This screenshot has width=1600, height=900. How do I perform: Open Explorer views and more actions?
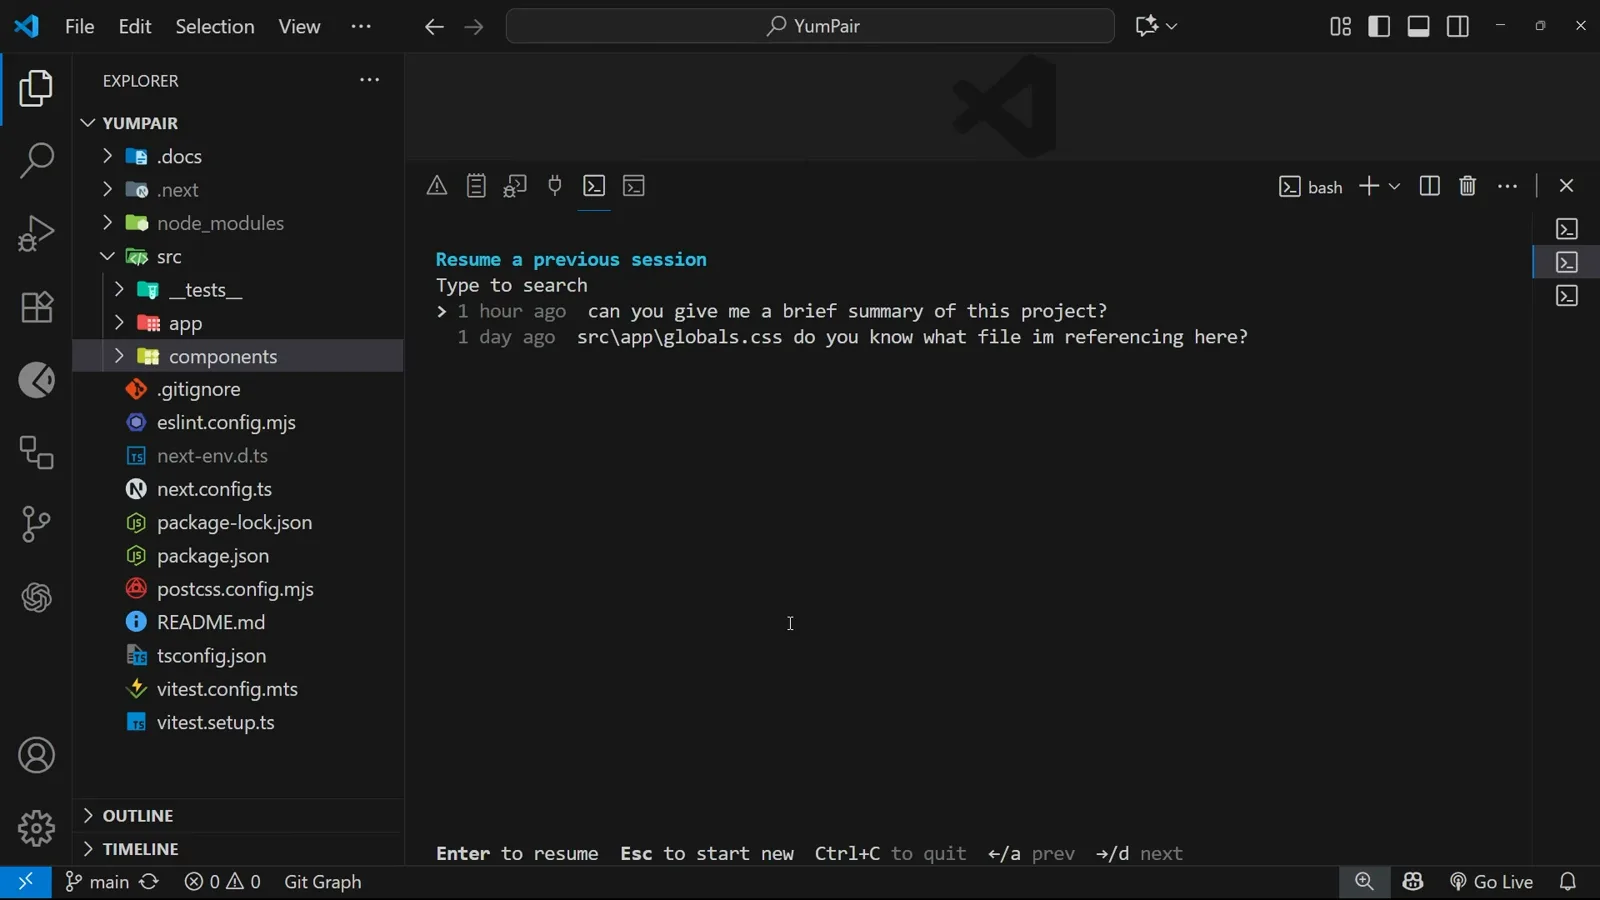[369, 80]
